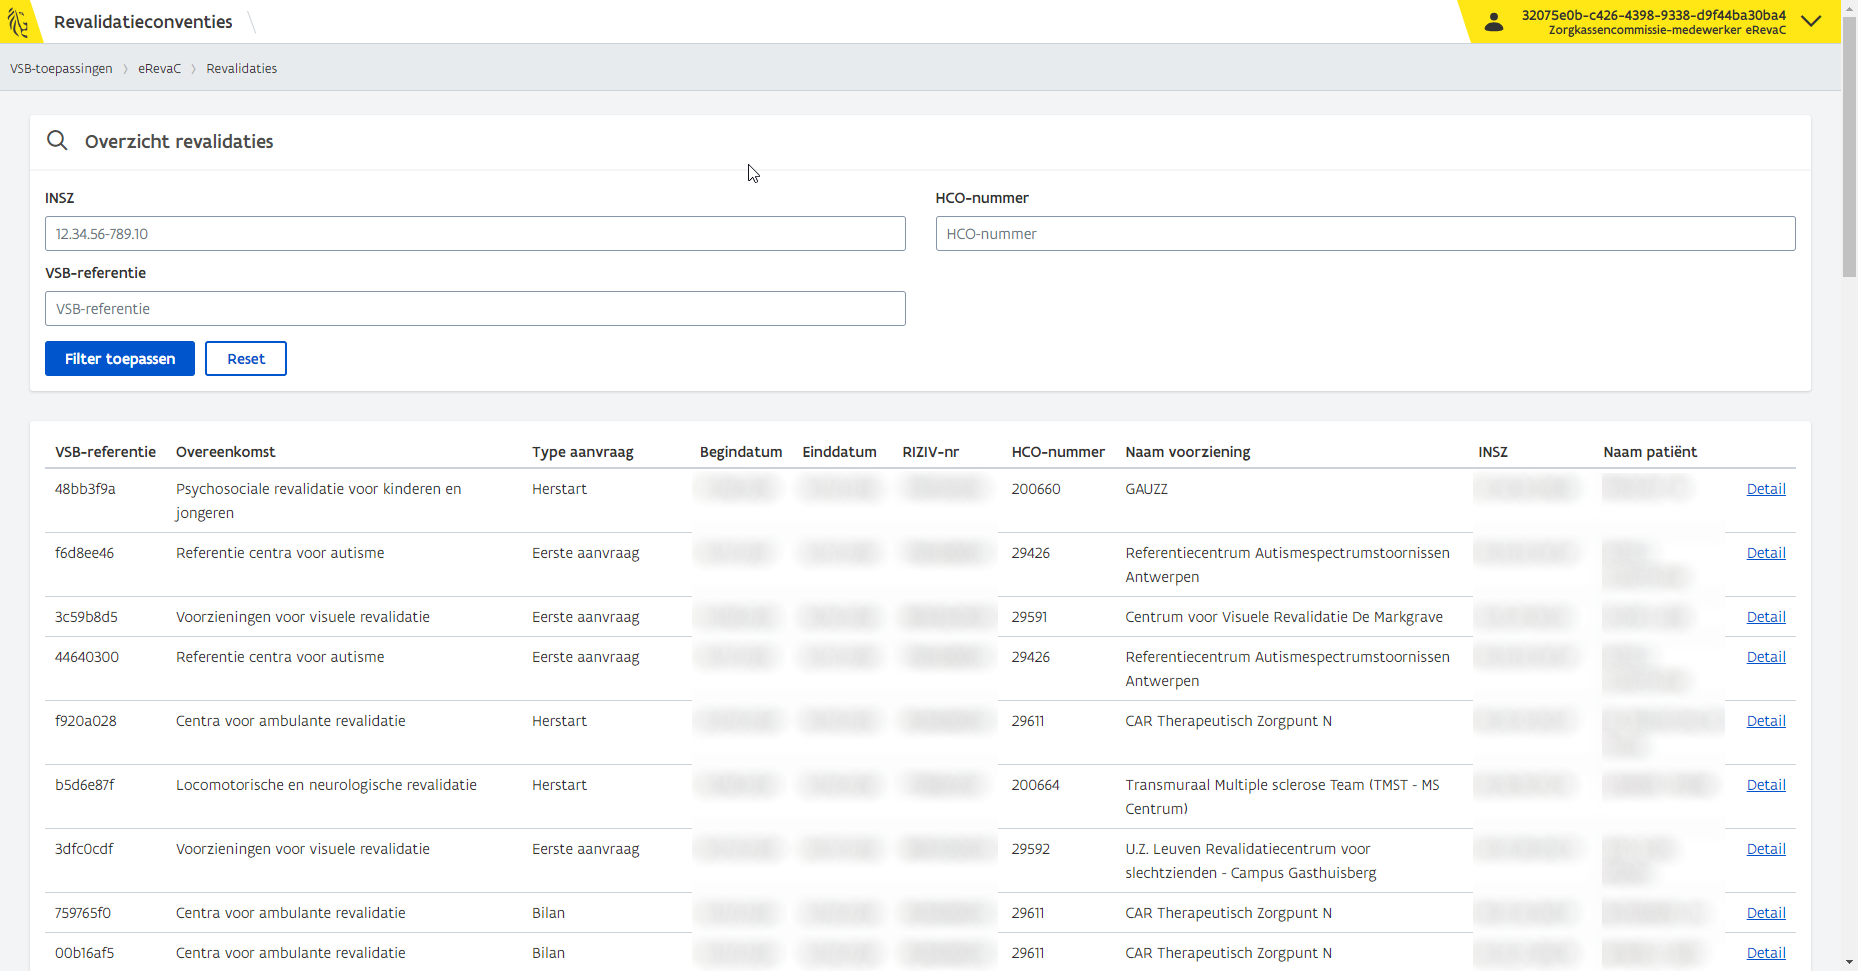Select reference cell 3c59b8d5
Viewport: 1858px width, 971px height.
point(86,617)
